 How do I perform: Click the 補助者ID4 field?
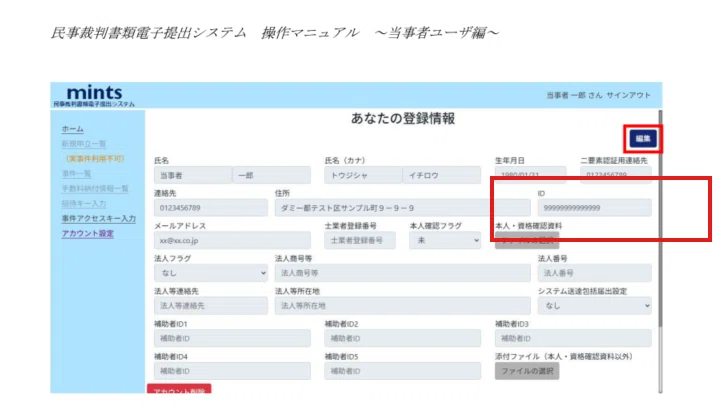click(x=232, y=372)
